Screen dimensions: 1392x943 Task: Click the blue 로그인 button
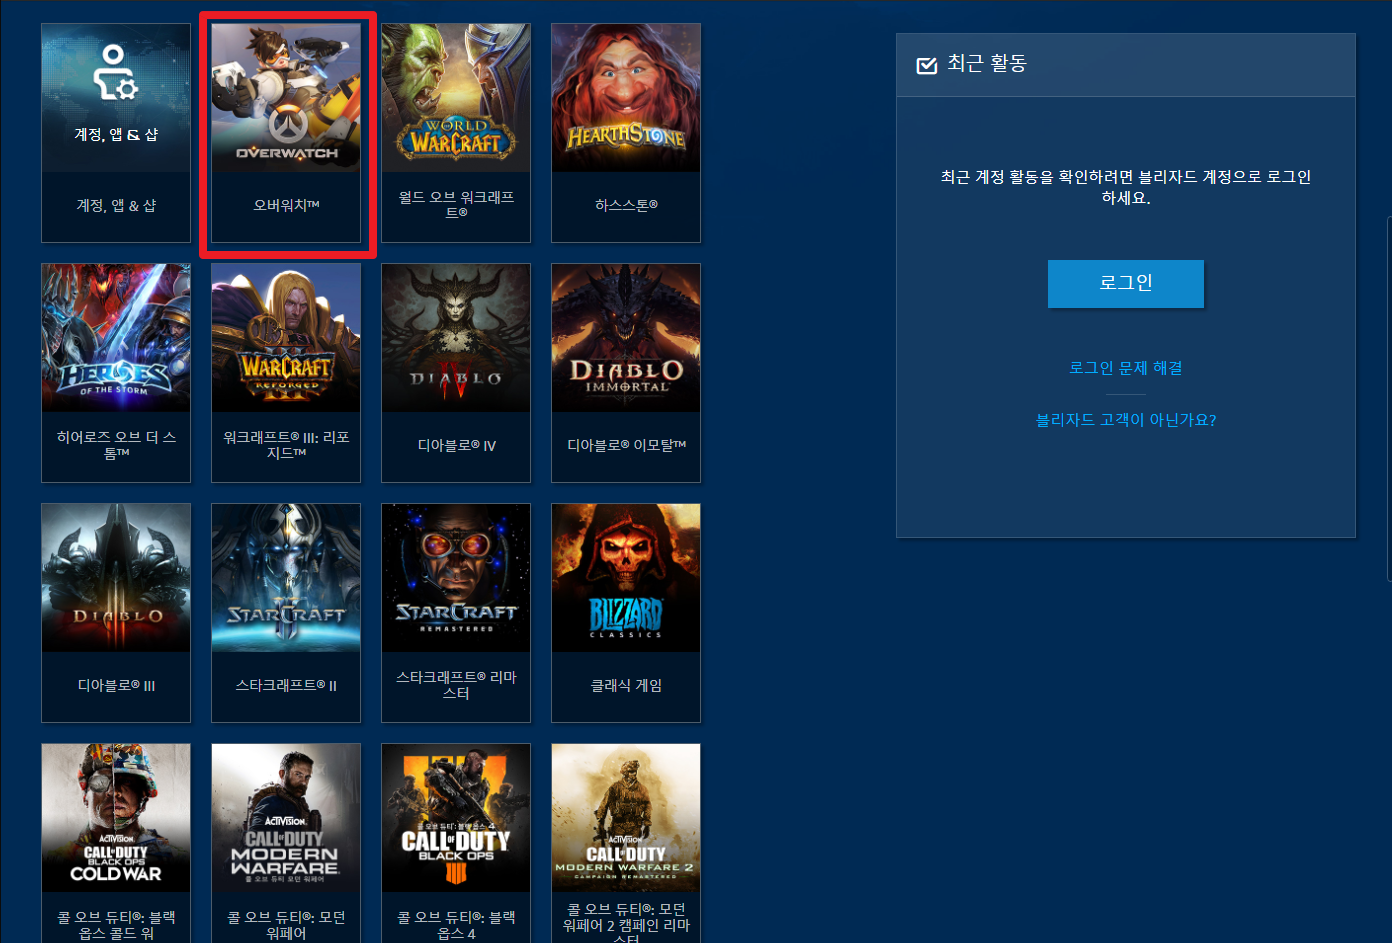pyautogui.click(x=1126, y=284)
